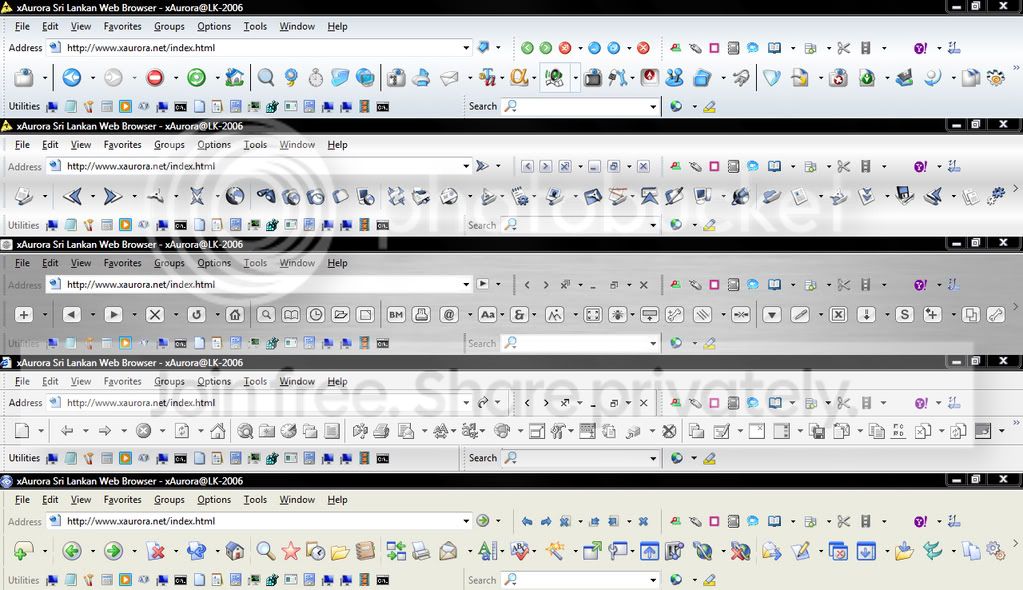
Task: Click blue Back arrow in top window
Action: pos(72,78)
